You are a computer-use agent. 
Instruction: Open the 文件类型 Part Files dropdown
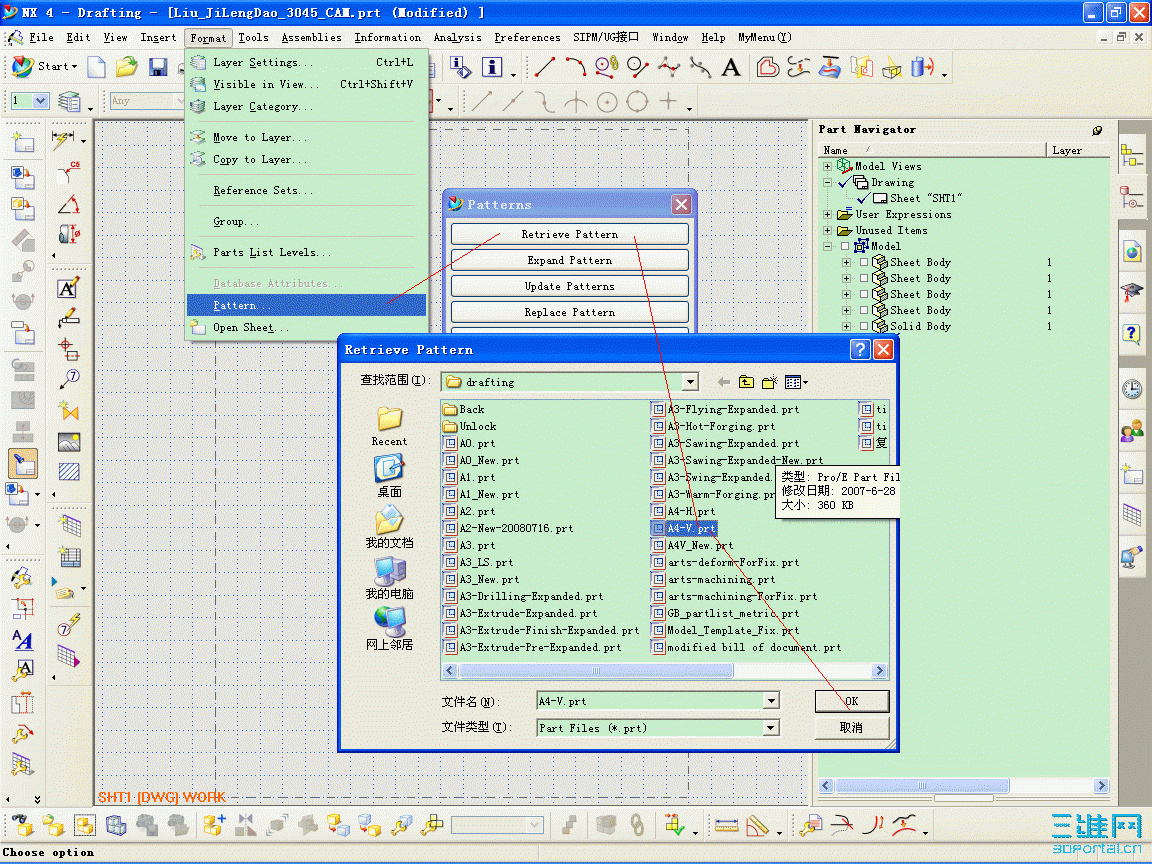click(x=771, y=728)
